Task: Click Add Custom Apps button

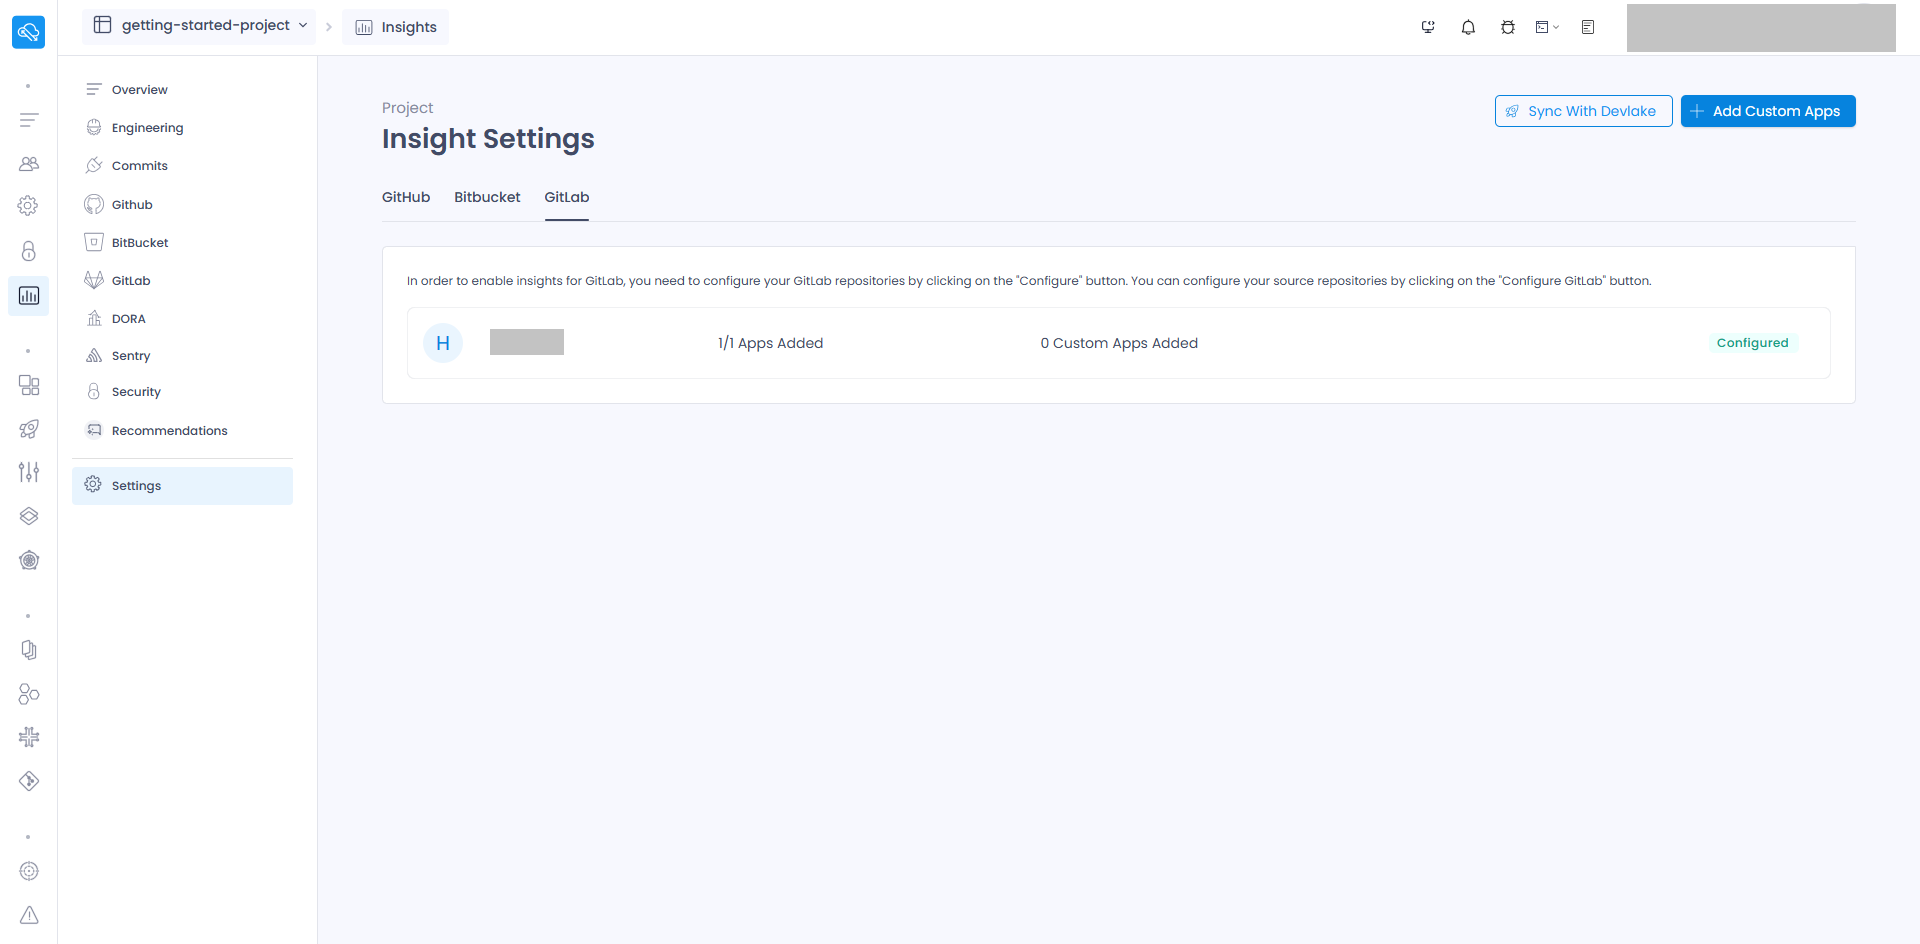Action: tap(1768, 111)
